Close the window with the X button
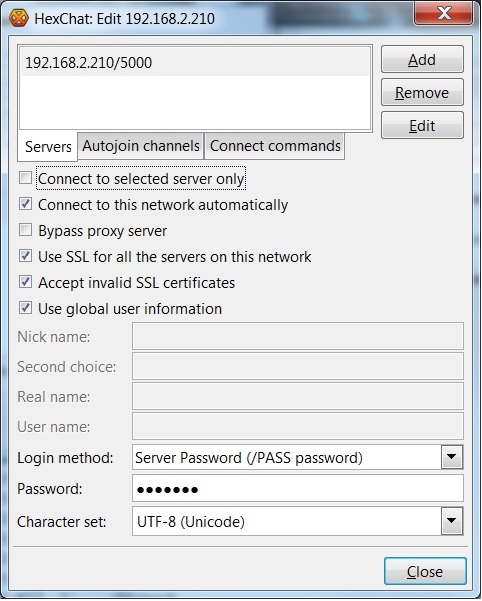 coord(444,13)
